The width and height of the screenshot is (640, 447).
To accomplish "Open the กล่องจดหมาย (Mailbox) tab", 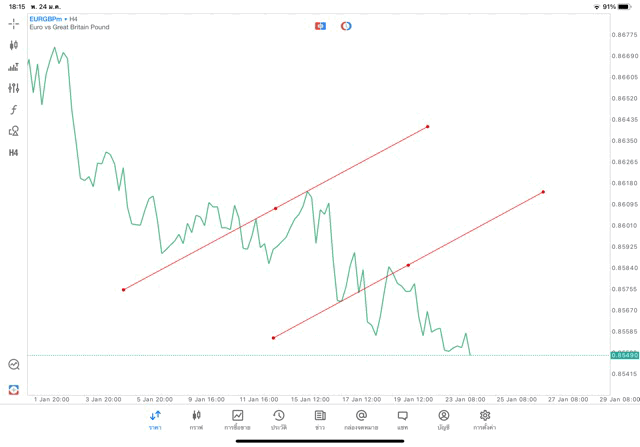I will 361,419.
